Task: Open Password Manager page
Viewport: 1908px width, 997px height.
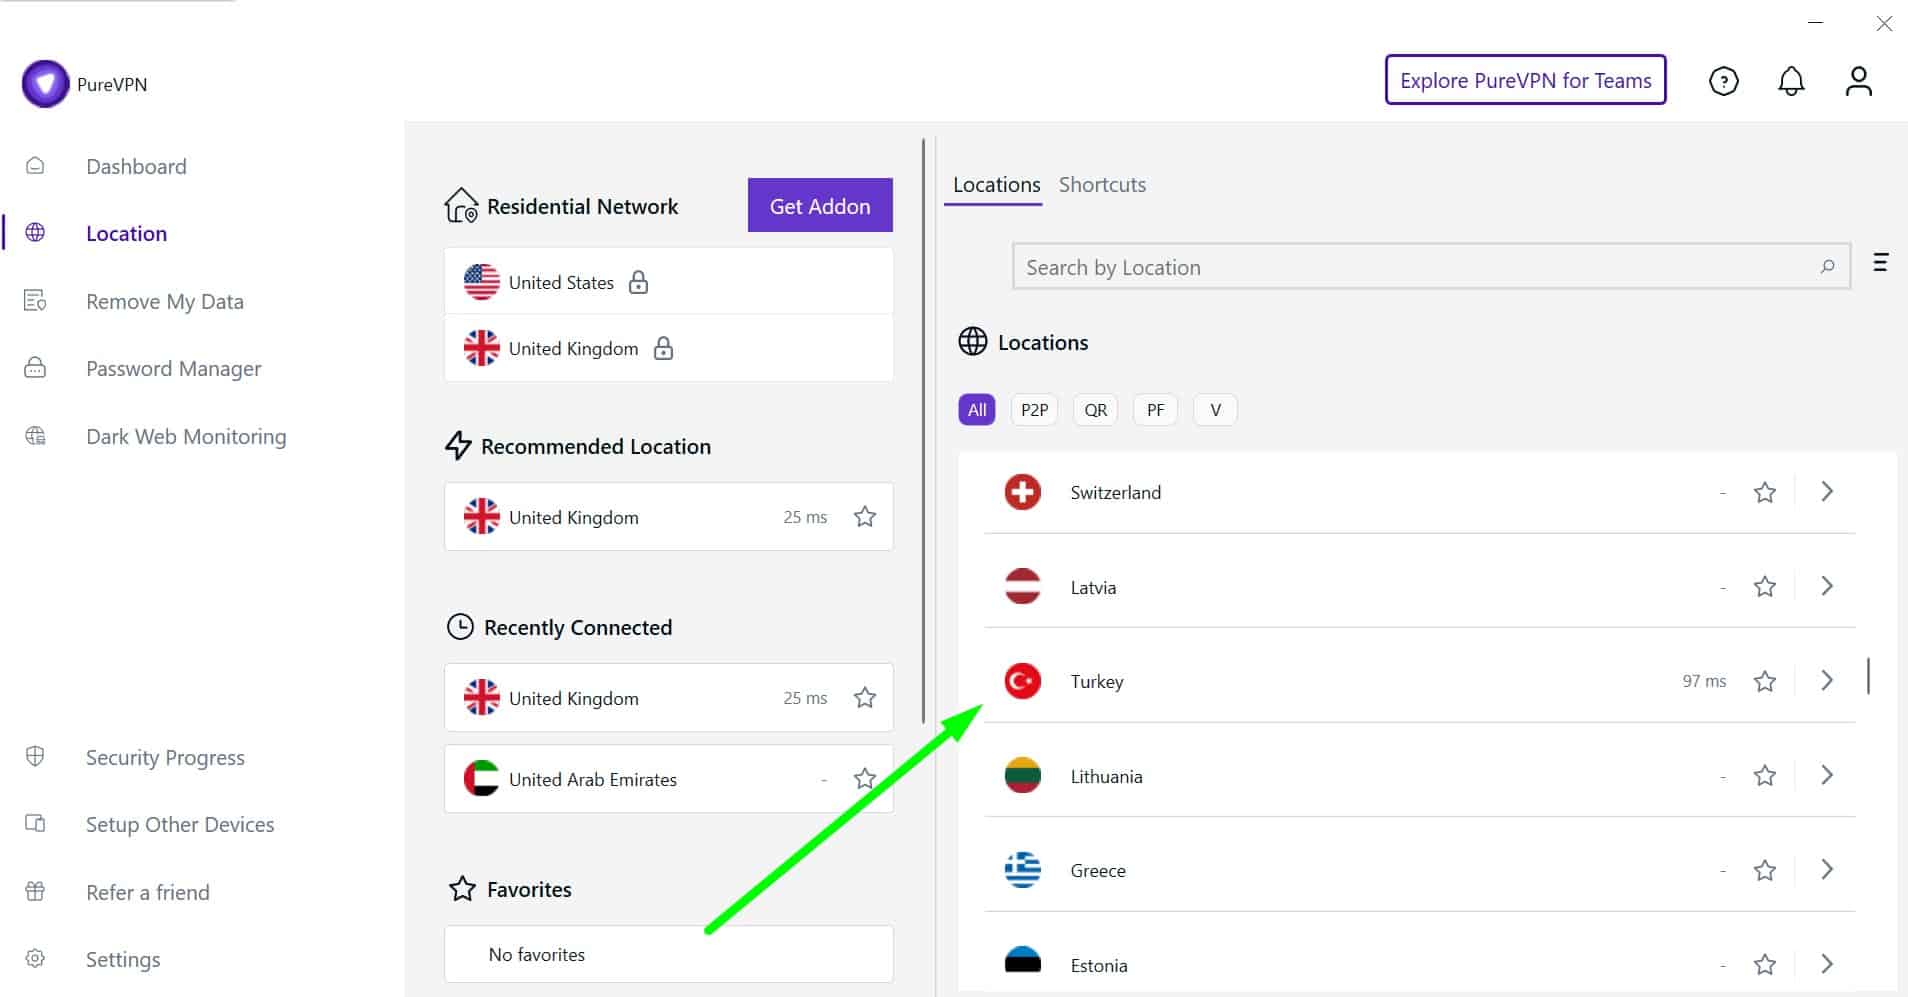Action: point(174,368)
